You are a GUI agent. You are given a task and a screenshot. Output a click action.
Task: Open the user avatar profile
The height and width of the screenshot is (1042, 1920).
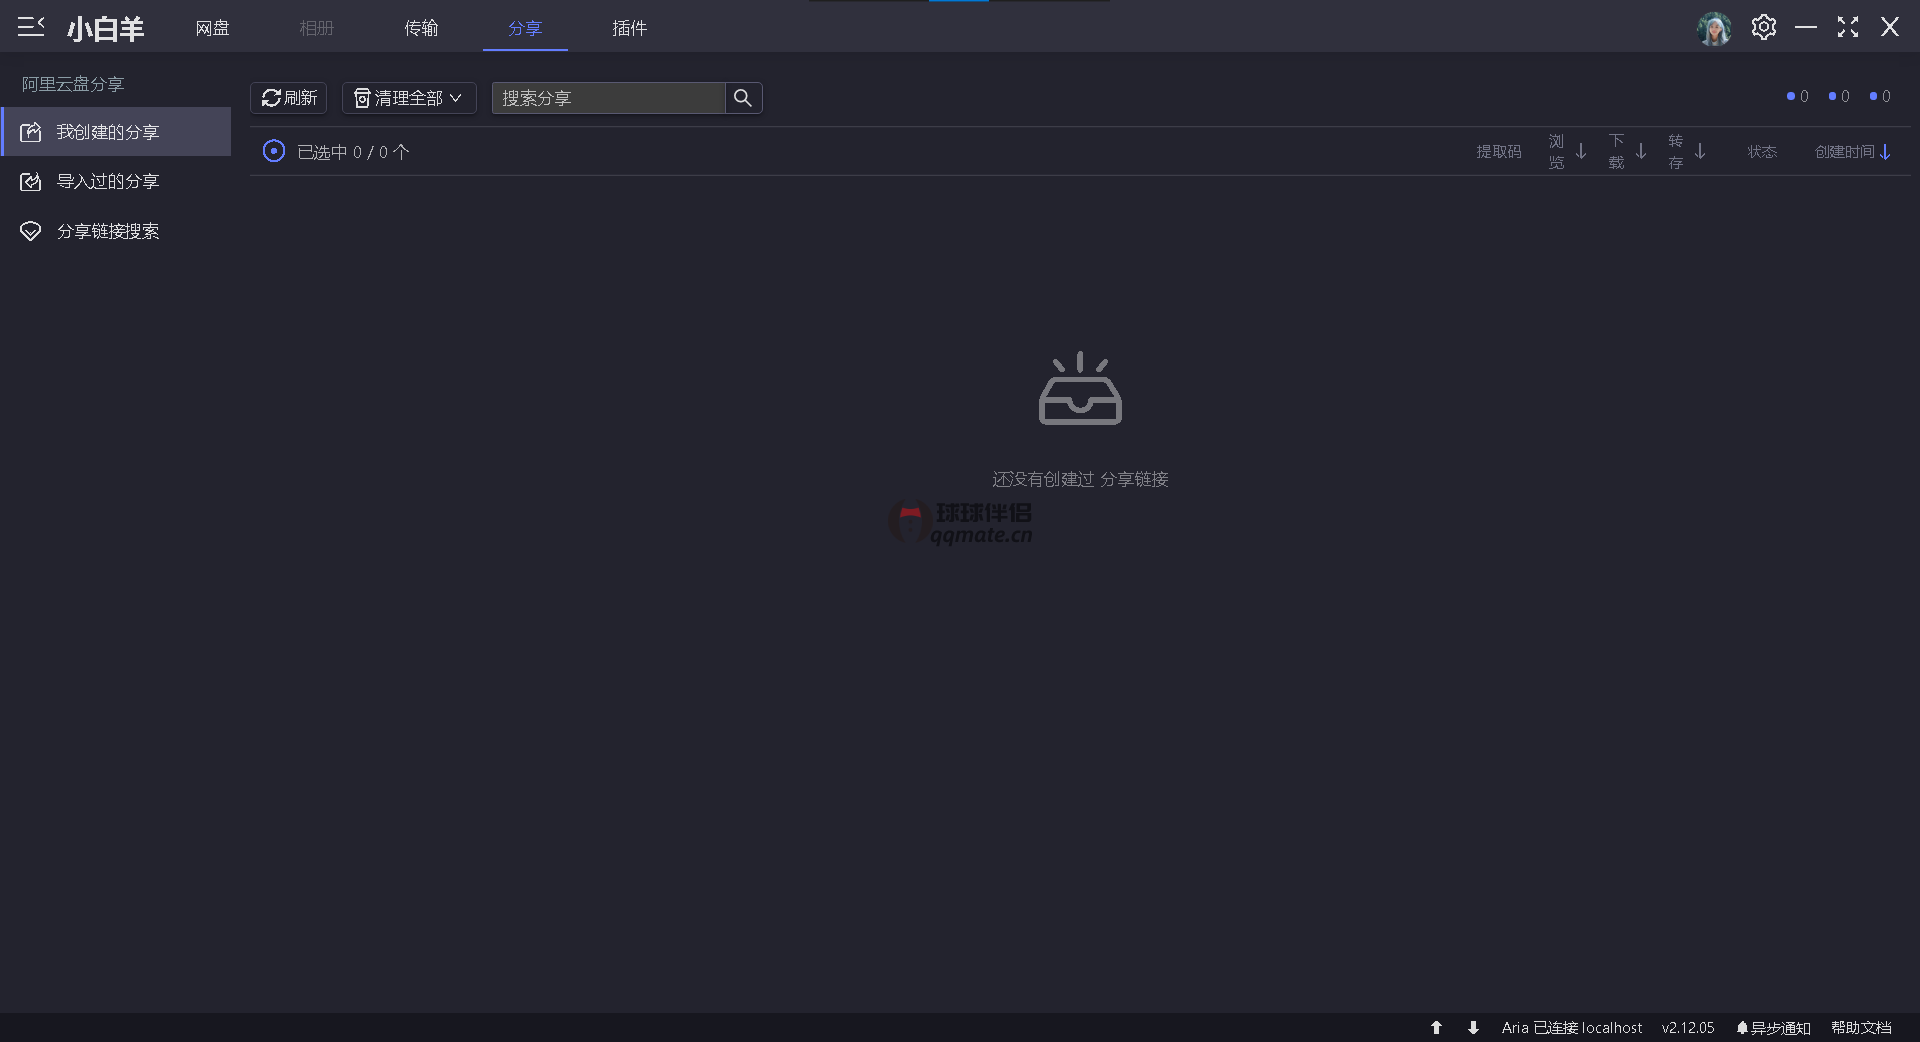click(1714, 28)
